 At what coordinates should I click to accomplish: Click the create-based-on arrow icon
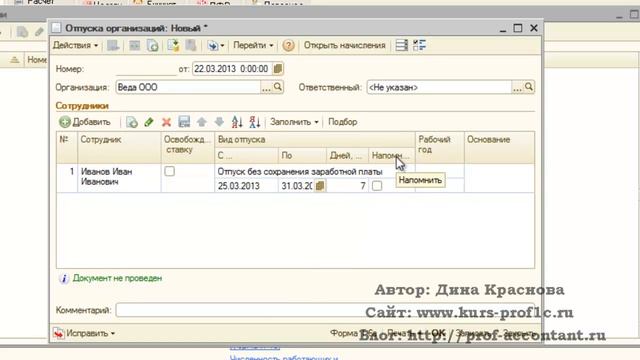coord(212,45)
